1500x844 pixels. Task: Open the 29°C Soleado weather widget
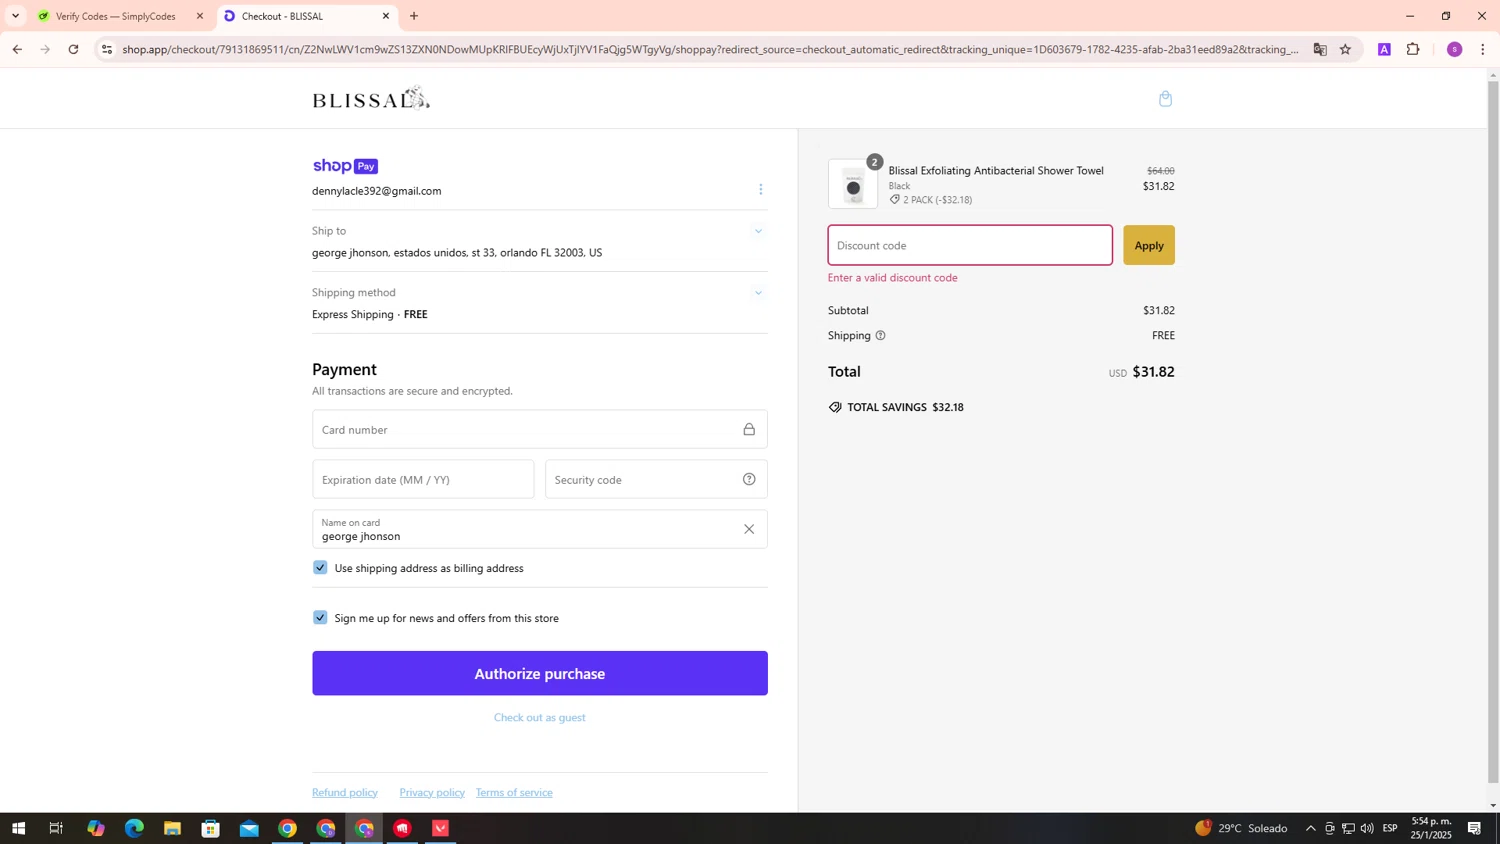pos(1241,828)
